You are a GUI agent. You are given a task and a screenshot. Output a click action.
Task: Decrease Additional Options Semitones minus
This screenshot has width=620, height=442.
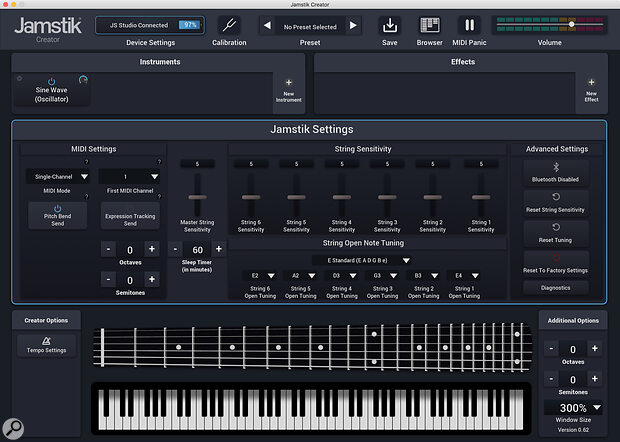click(551, 379)
